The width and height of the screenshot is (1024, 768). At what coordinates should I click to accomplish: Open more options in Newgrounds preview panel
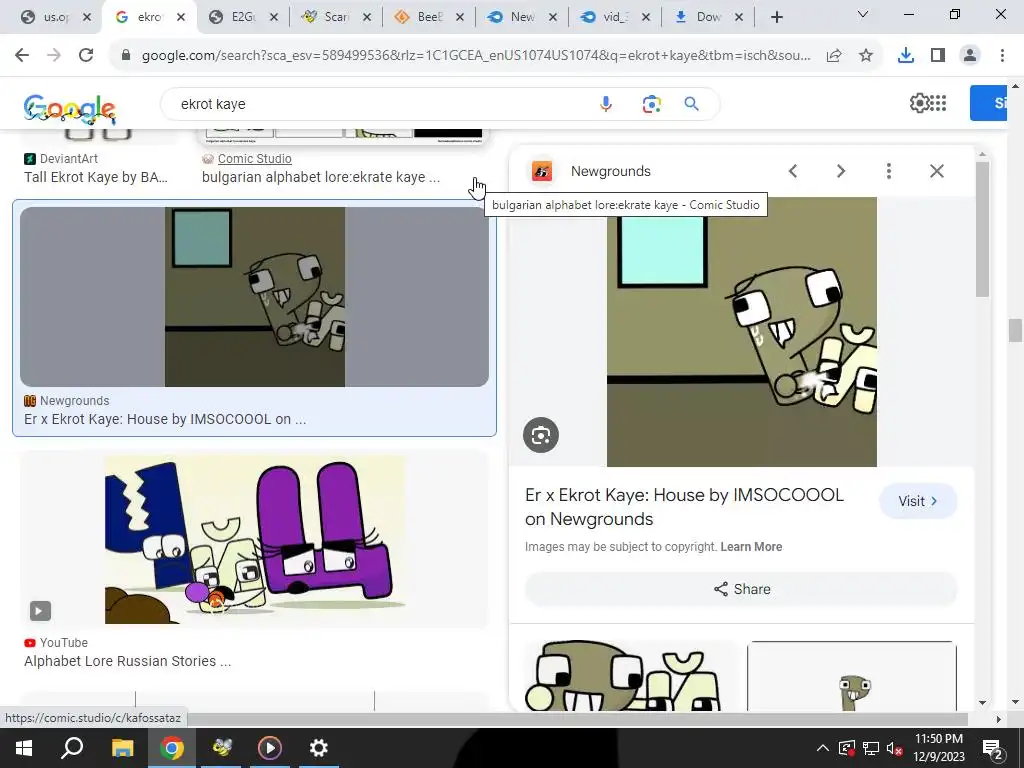point(889,171)
